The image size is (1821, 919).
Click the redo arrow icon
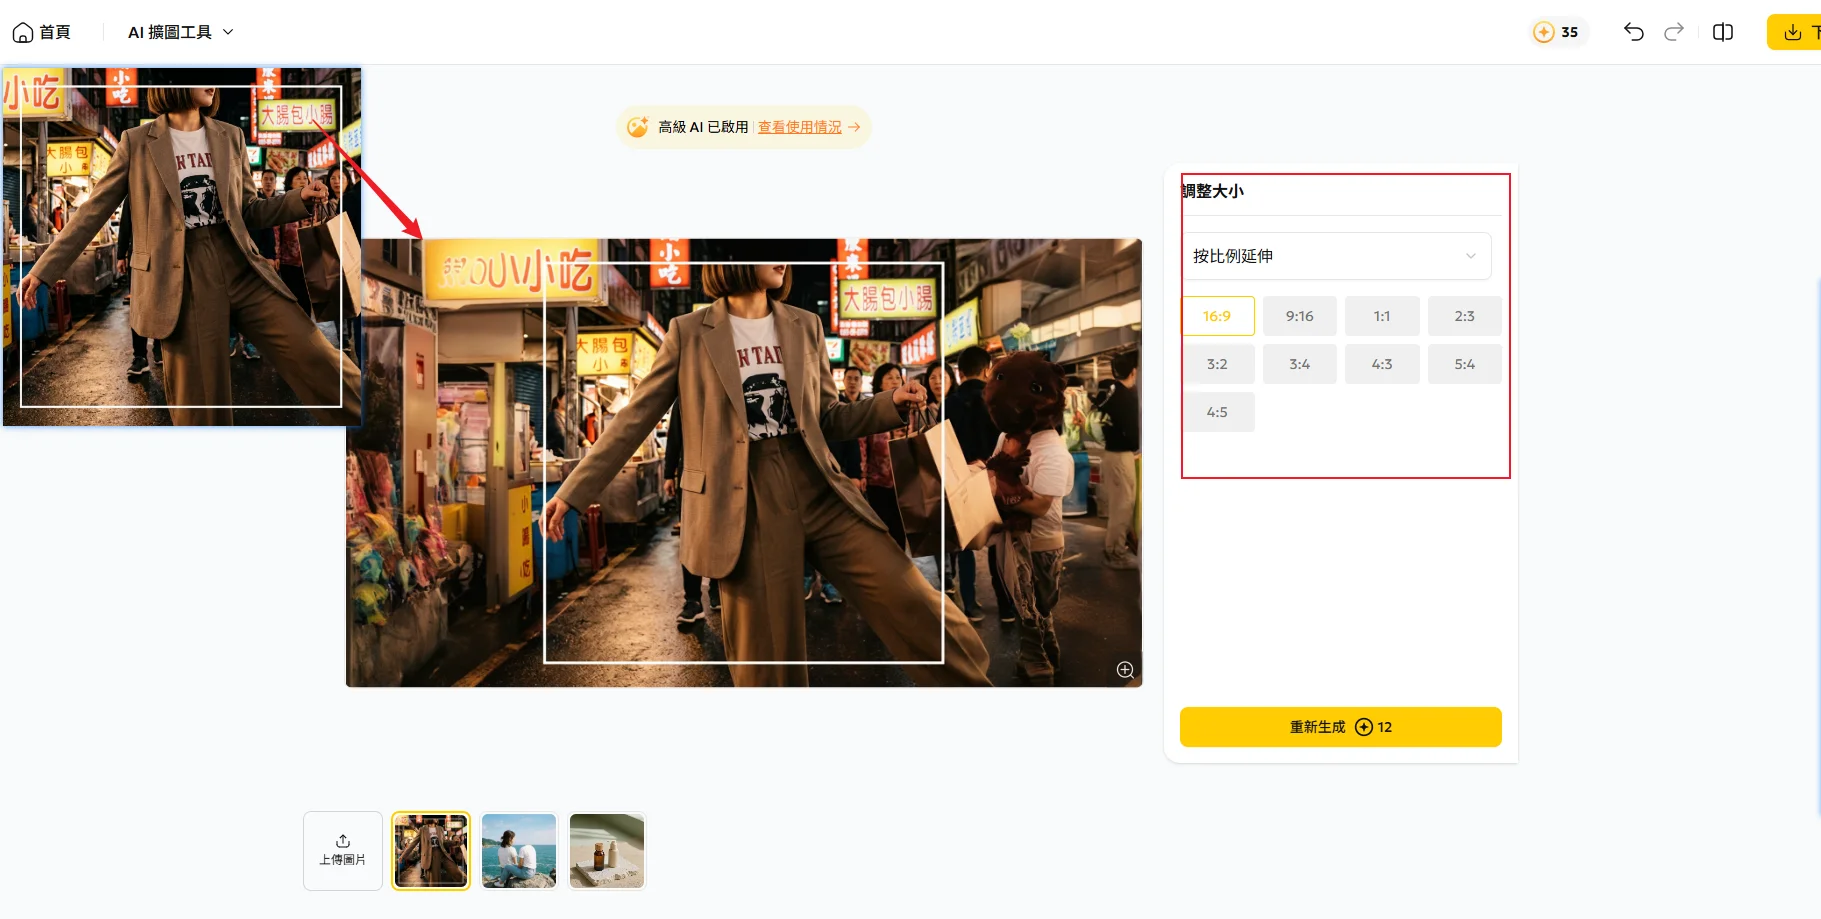[x=1673, y=32]
